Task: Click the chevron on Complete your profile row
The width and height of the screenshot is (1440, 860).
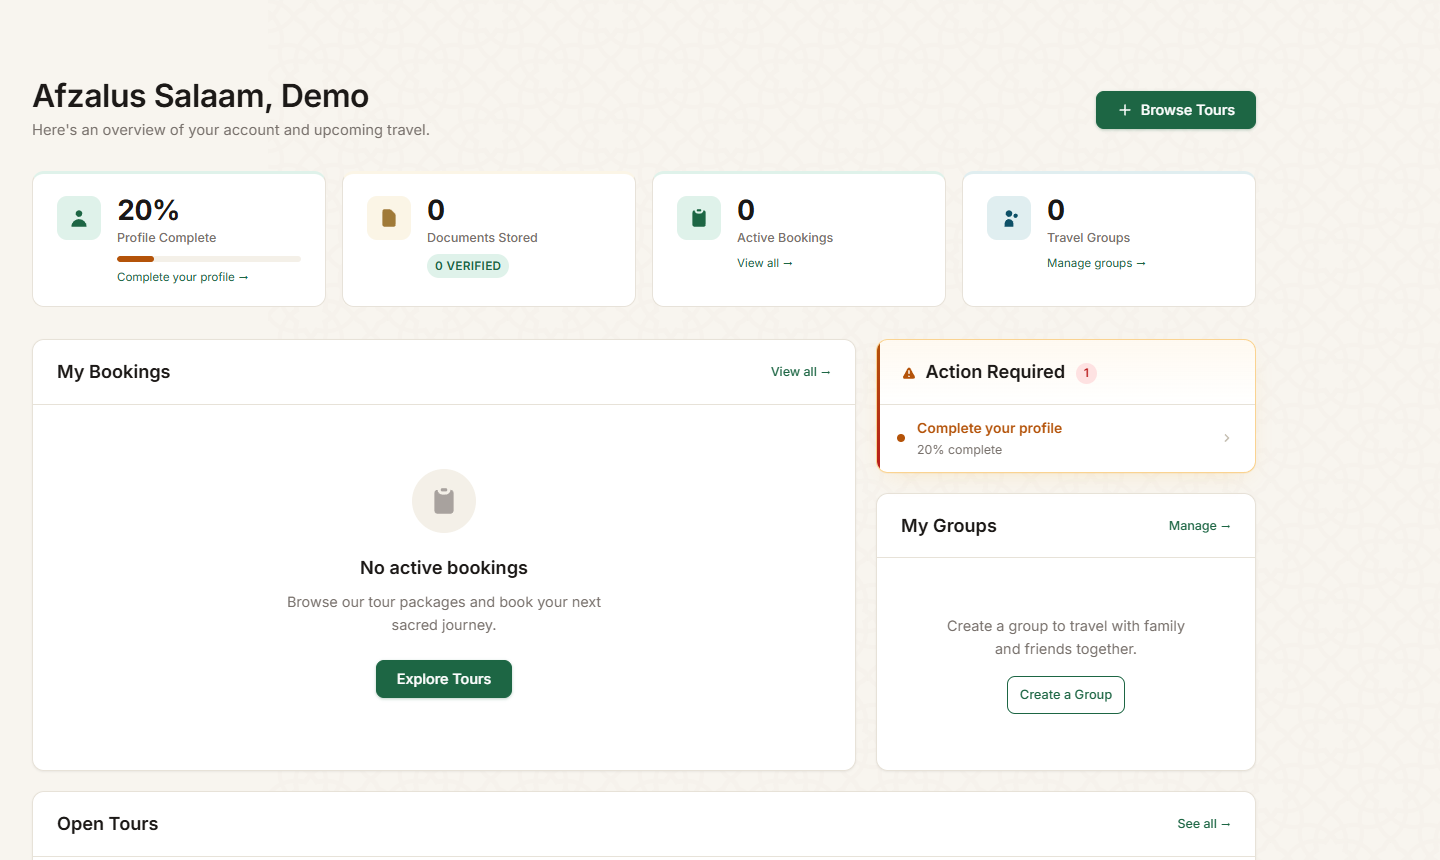Action: pos(1227,438)
